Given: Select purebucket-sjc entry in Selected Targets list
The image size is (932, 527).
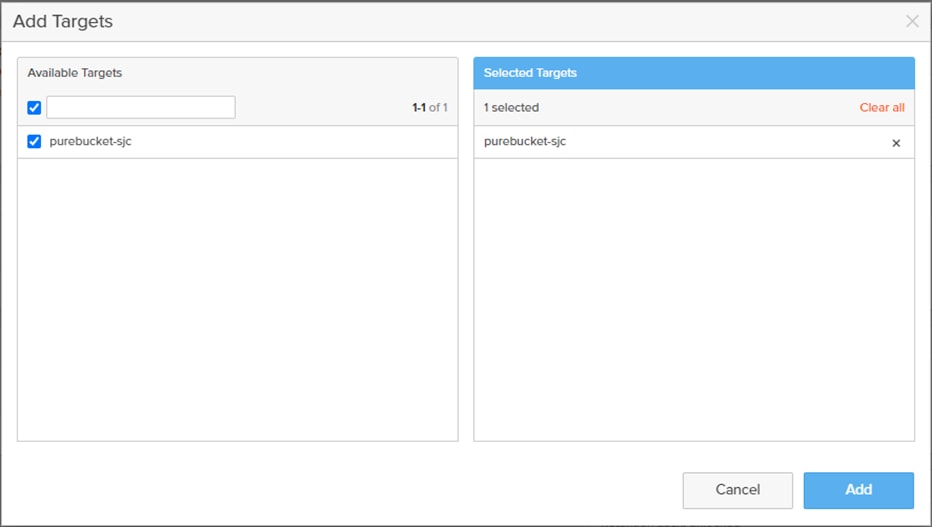Looking at the screenshot, I should 525,142.
